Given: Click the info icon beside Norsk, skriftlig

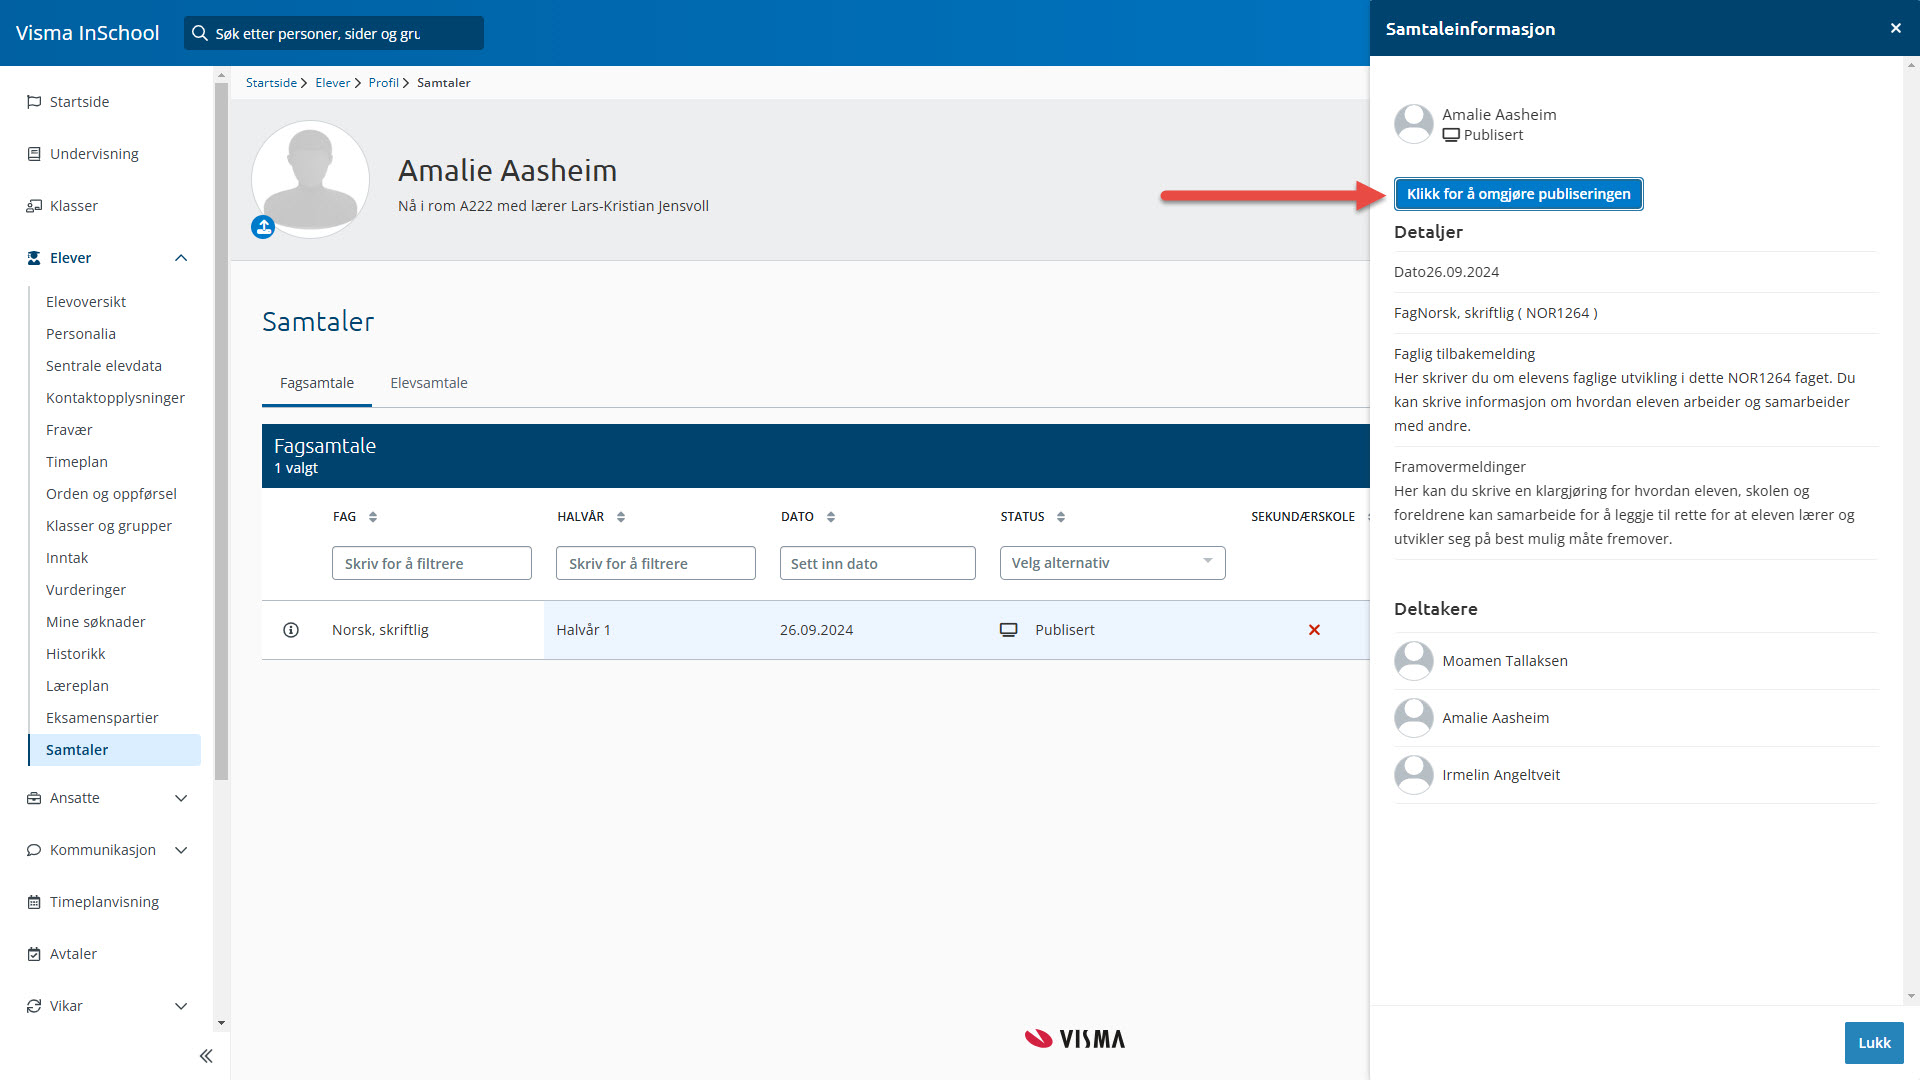Looking at the screenshot, I should point(291,630).
